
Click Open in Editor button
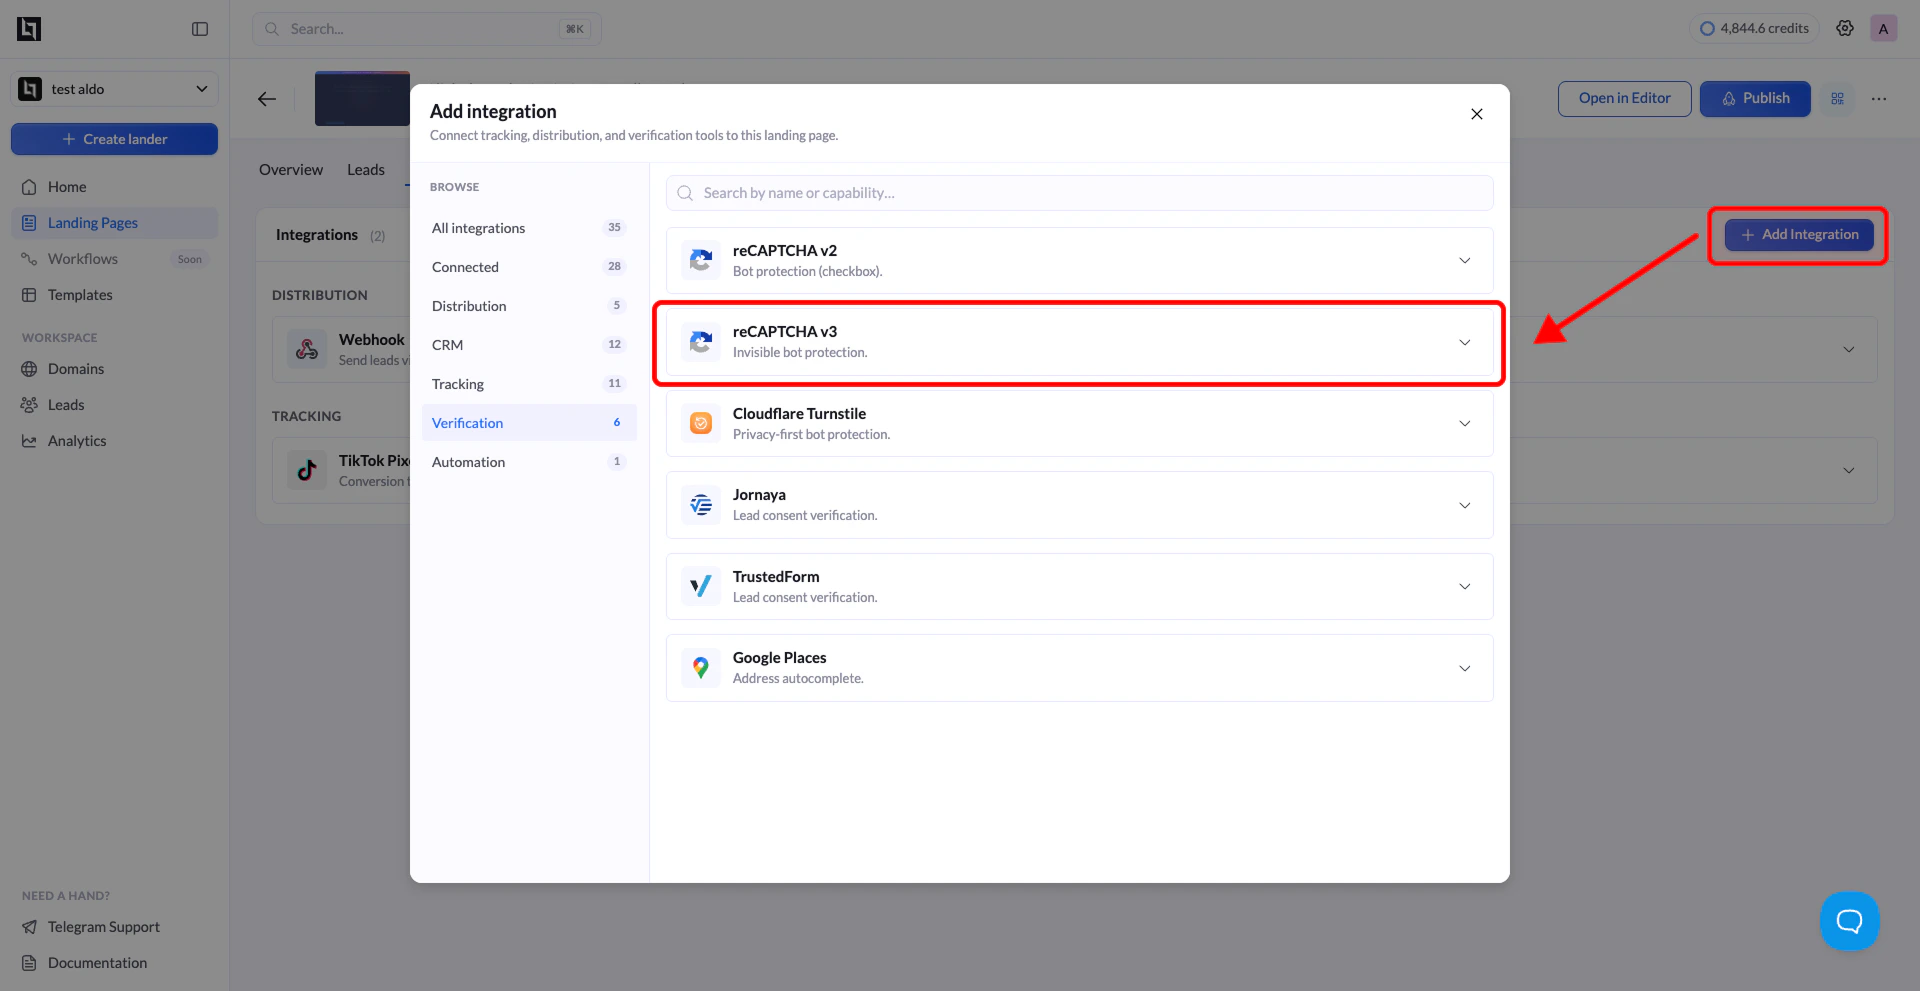[x=1625, y=98]
